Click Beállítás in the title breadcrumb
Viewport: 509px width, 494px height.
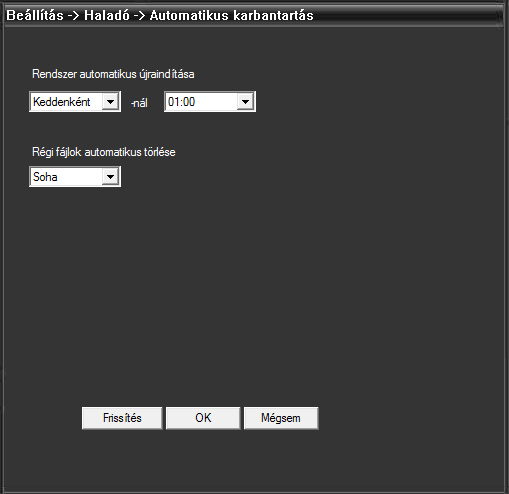tap(35, 16)
